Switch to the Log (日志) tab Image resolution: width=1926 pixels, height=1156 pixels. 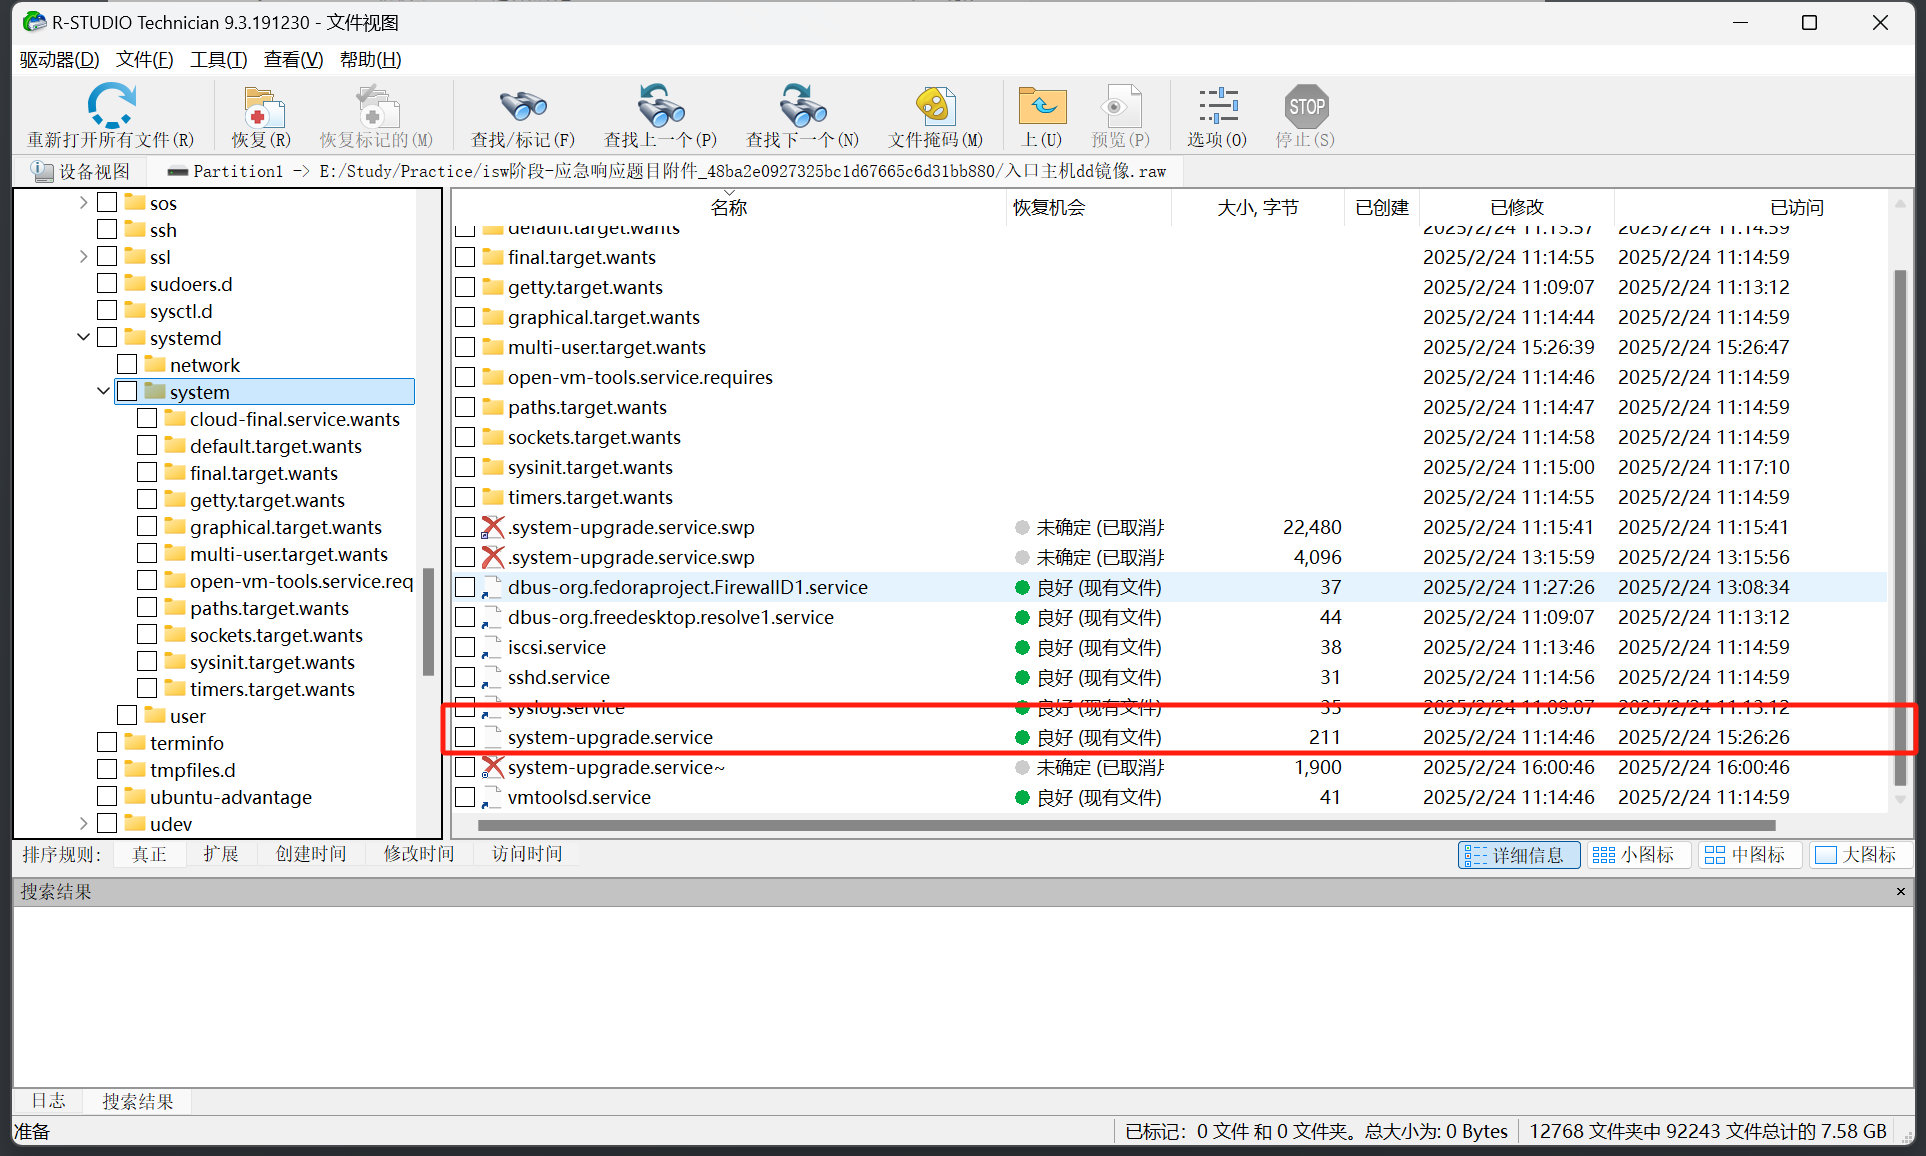click(48, 1101)
